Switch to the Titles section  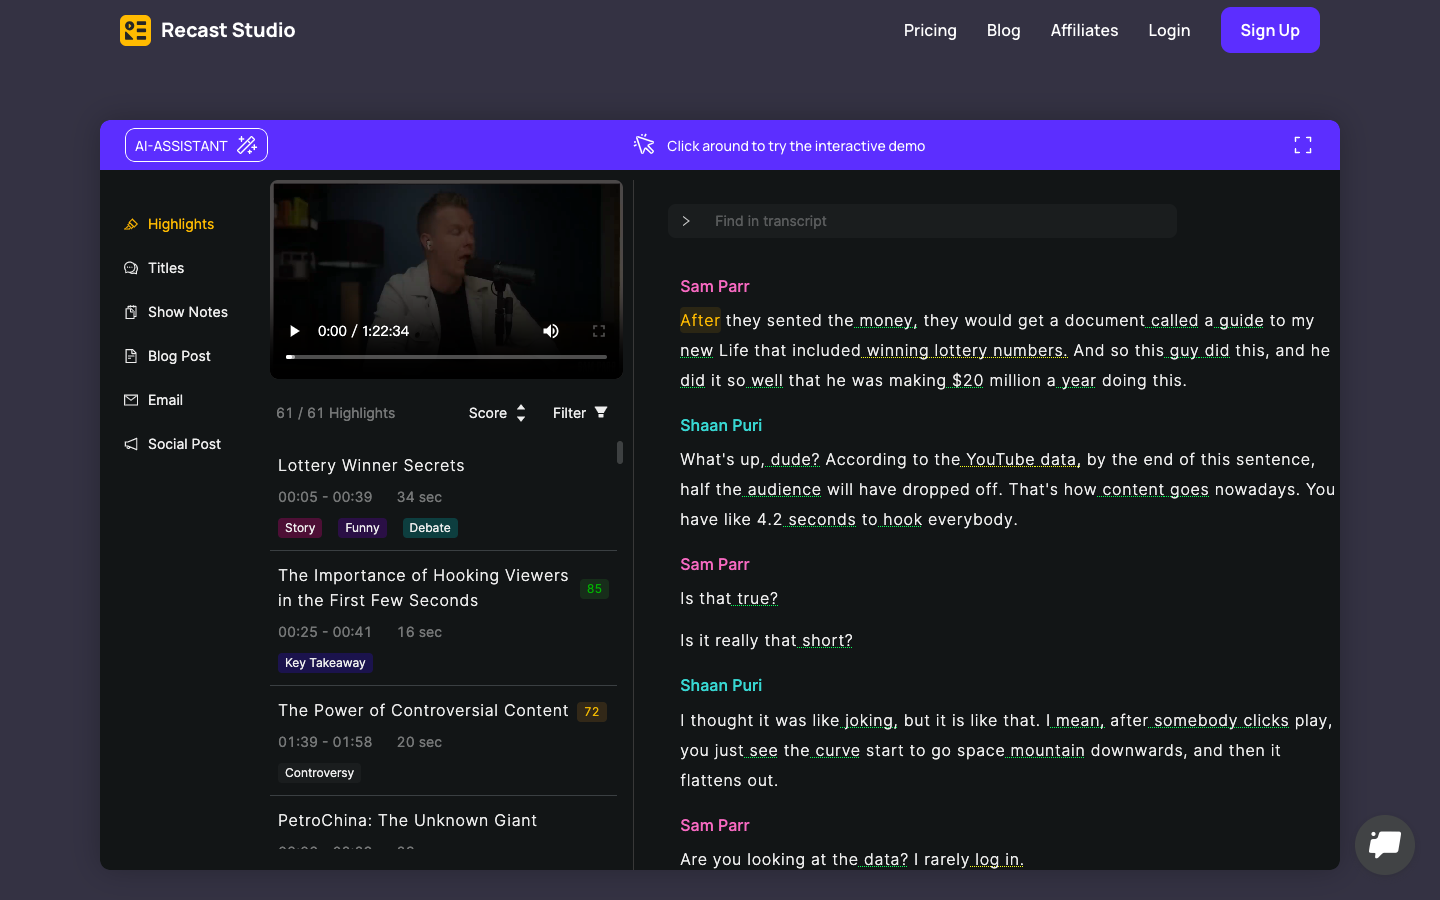tap(166, 268)
